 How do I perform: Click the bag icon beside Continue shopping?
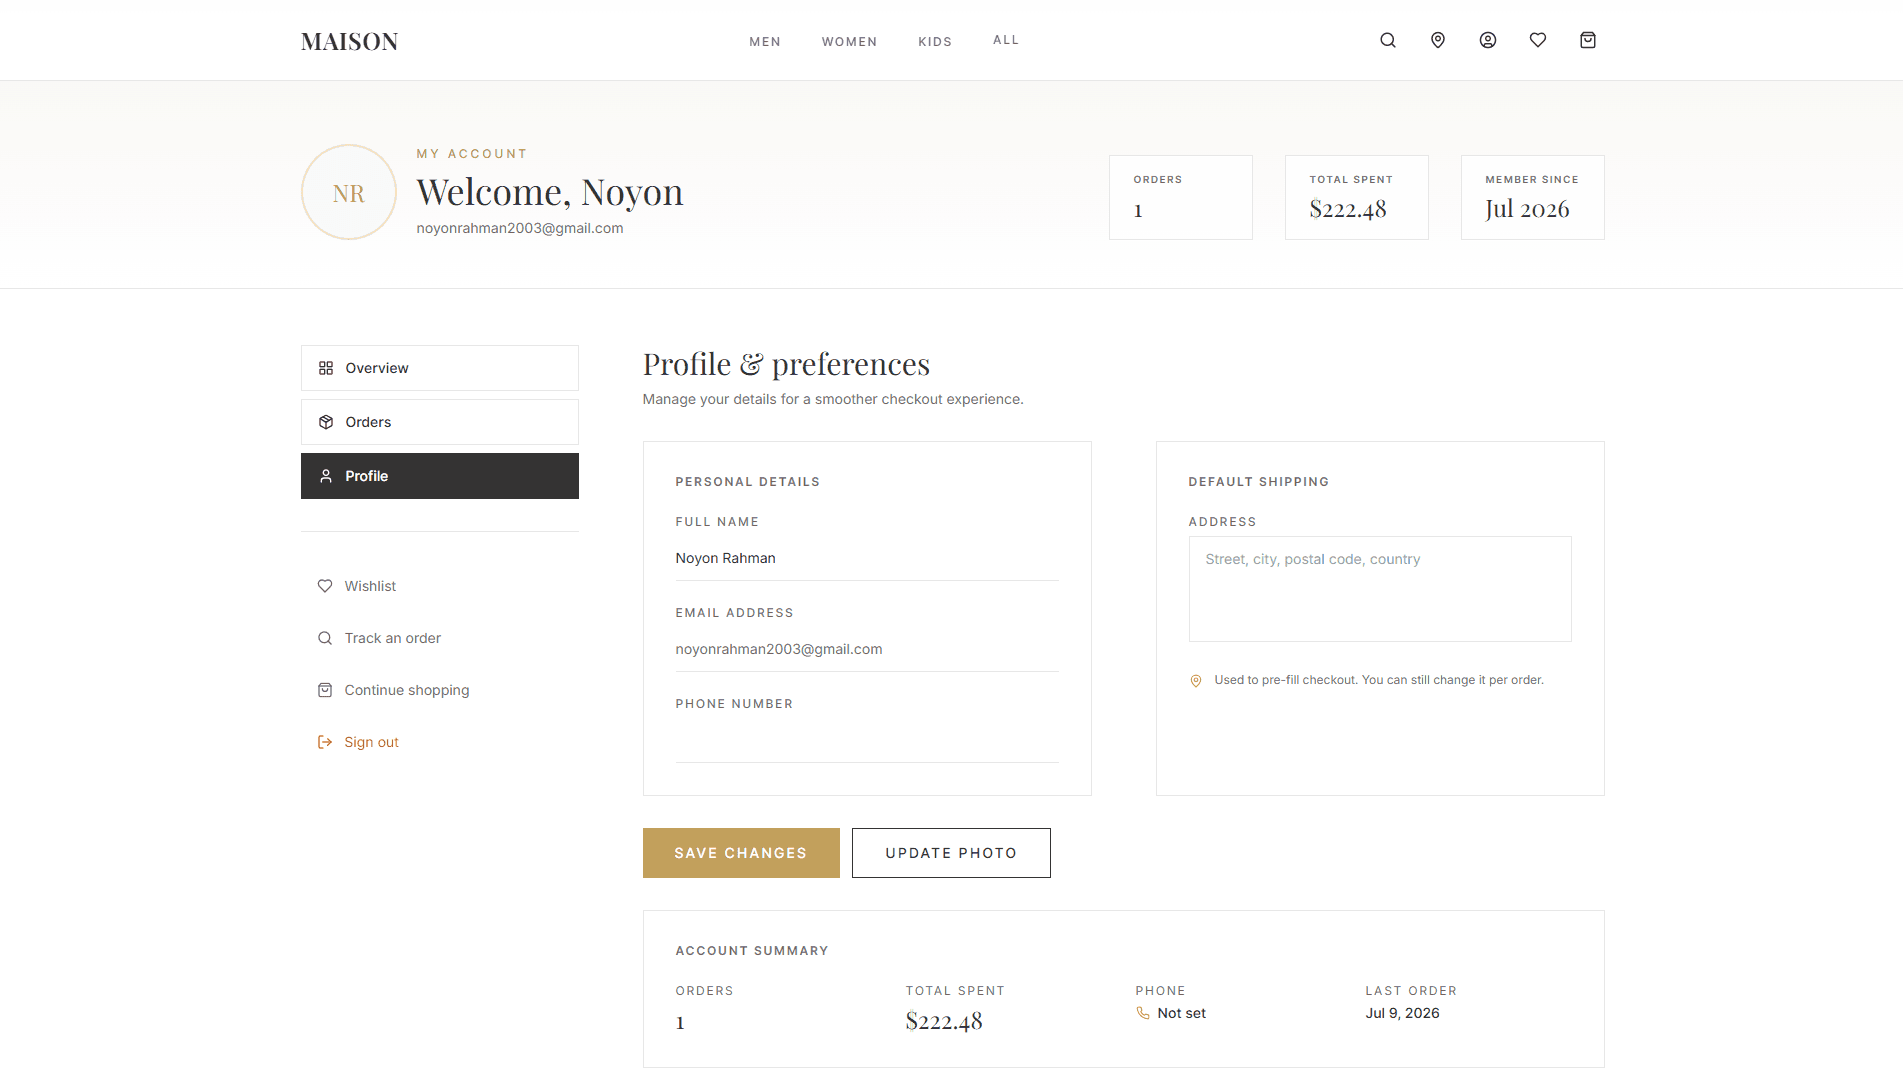tap(325, 690)
